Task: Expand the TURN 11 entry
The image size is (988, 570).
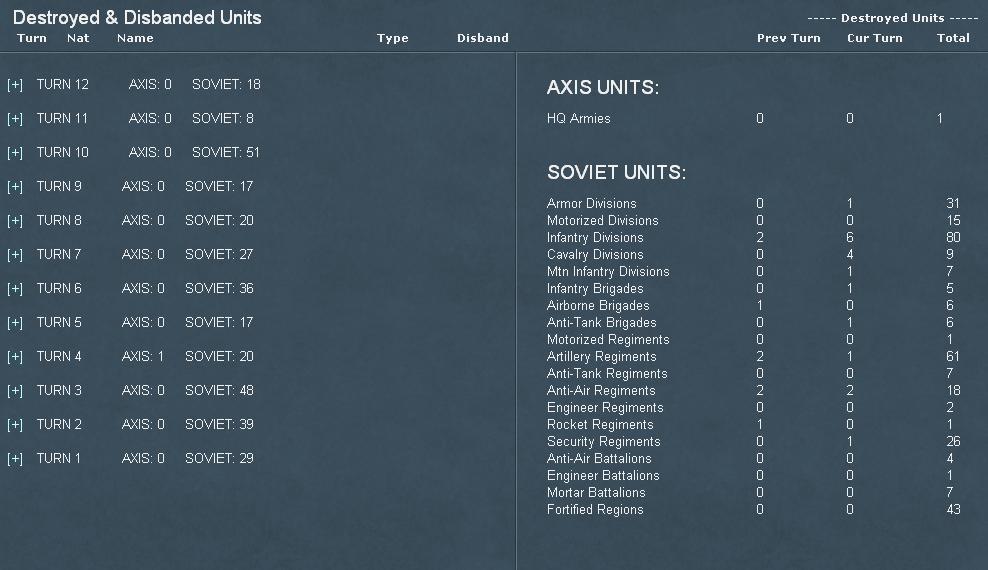Action: [15, 119]
